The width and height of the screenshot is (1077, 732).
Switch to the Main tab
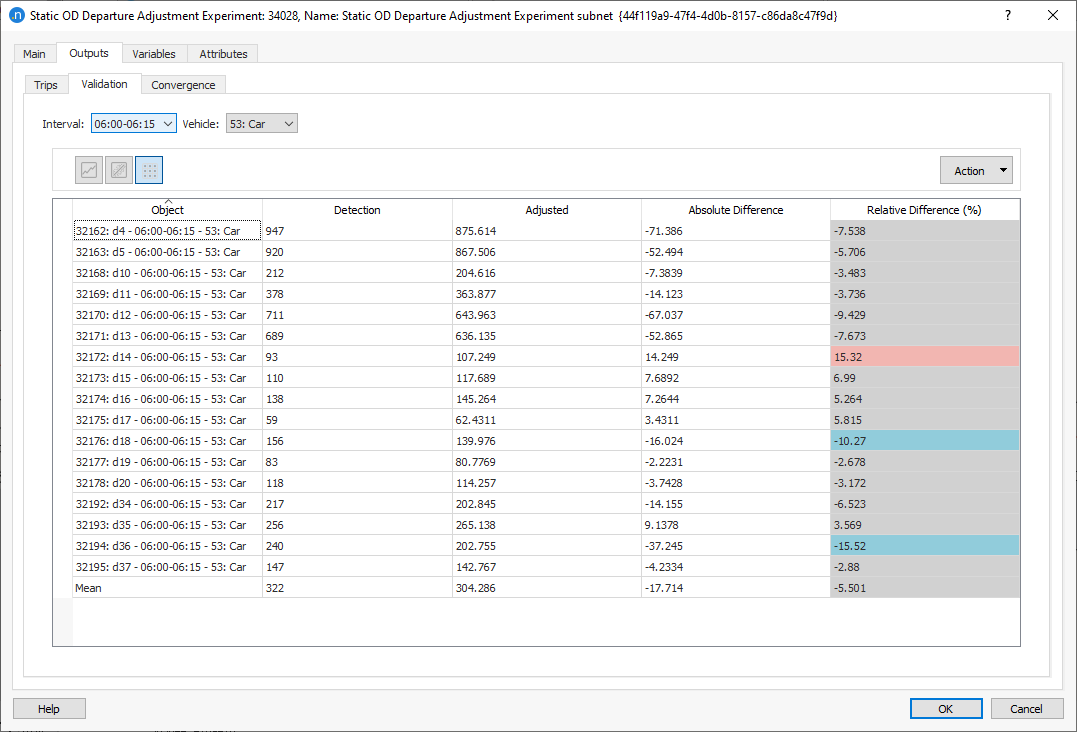coord(34,53)
